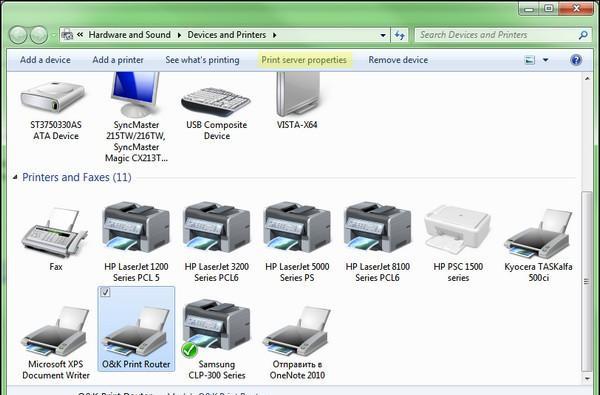Open the view options dropdown arrow
The height and width of the screenshot is (395, 600).
546,60
